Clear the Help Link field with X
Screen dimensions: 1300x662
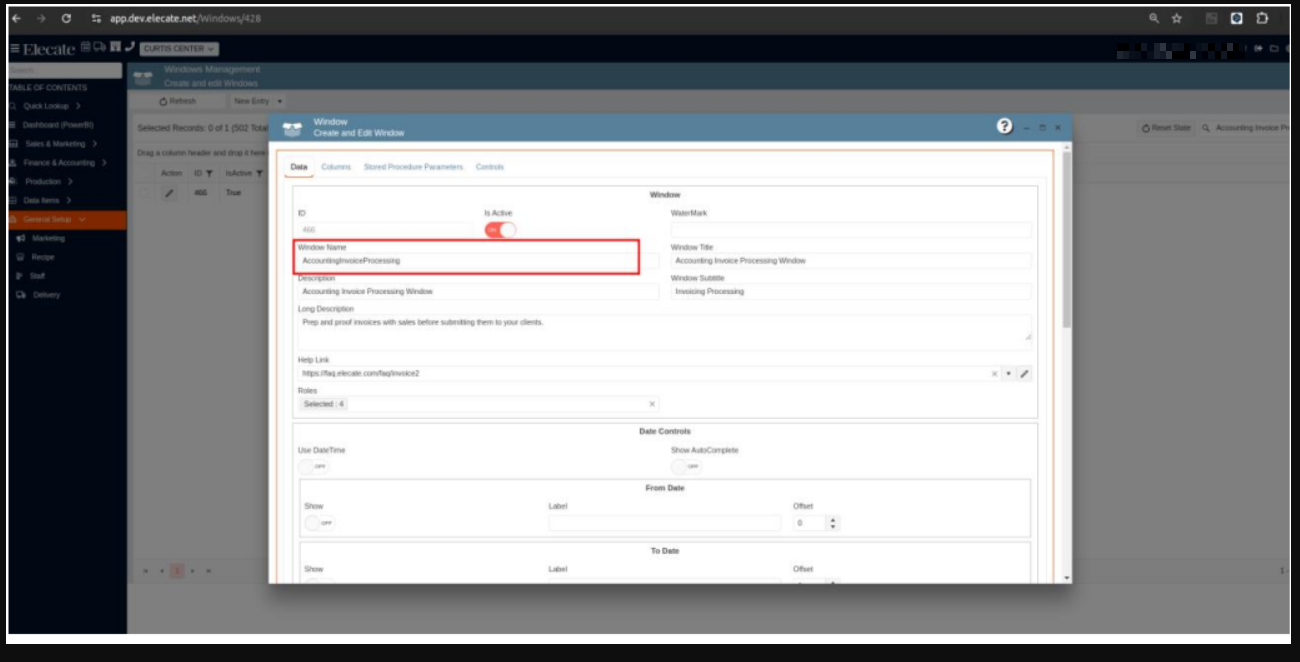click(x=994, y=374)
